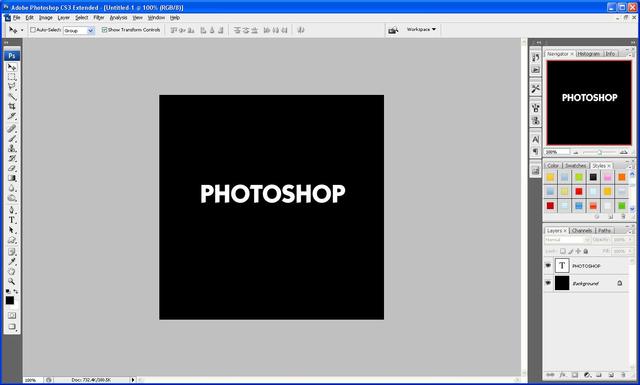The height and width of the screenshot is (385, 640).
Task: Toggle lock position in Layers panel
Action: click(x=578, y=251)
